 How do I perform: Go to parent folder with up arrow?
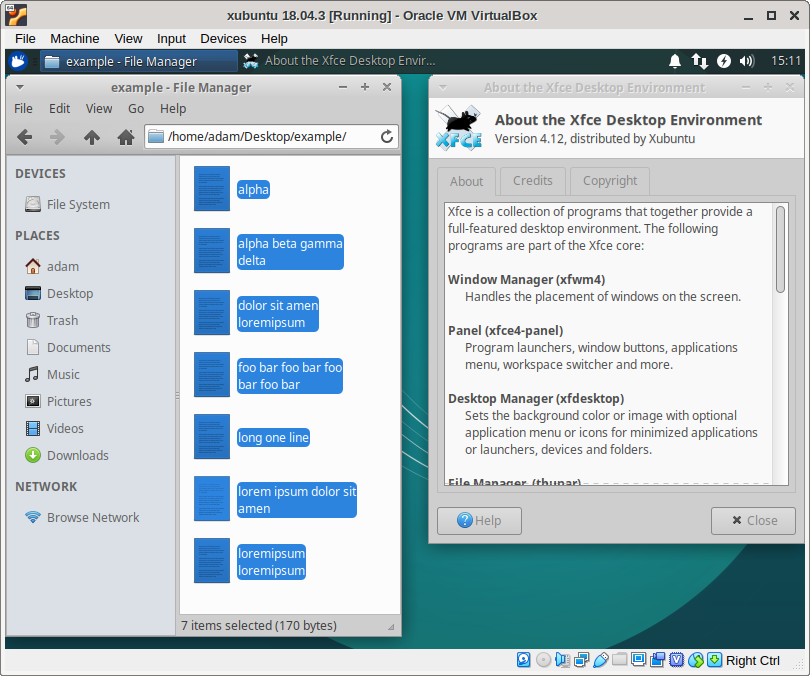(92, 137)
